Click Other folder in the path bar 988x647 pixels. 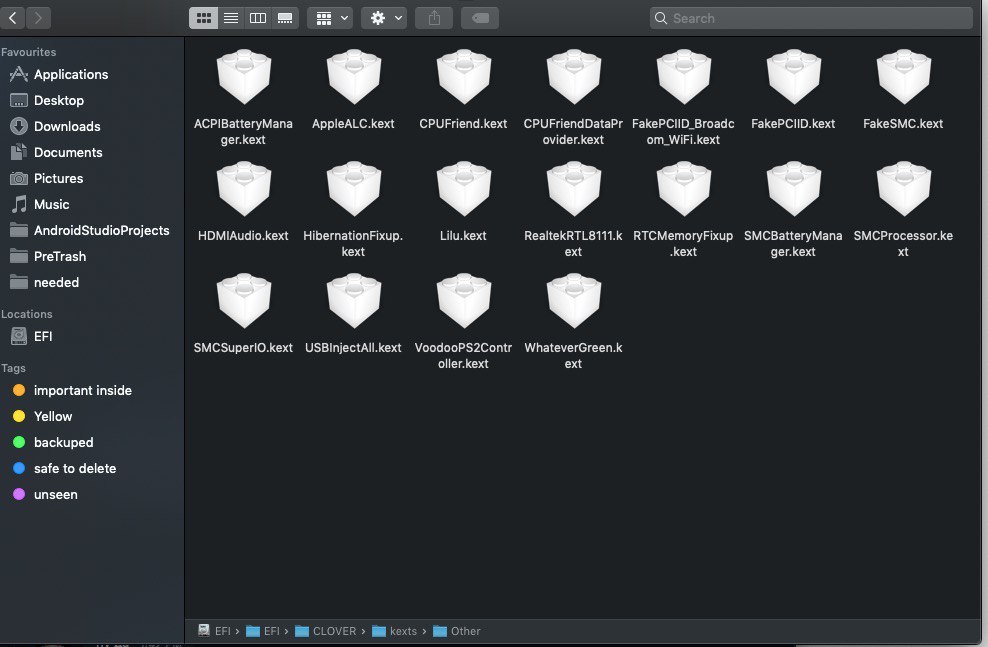[457, 631]
